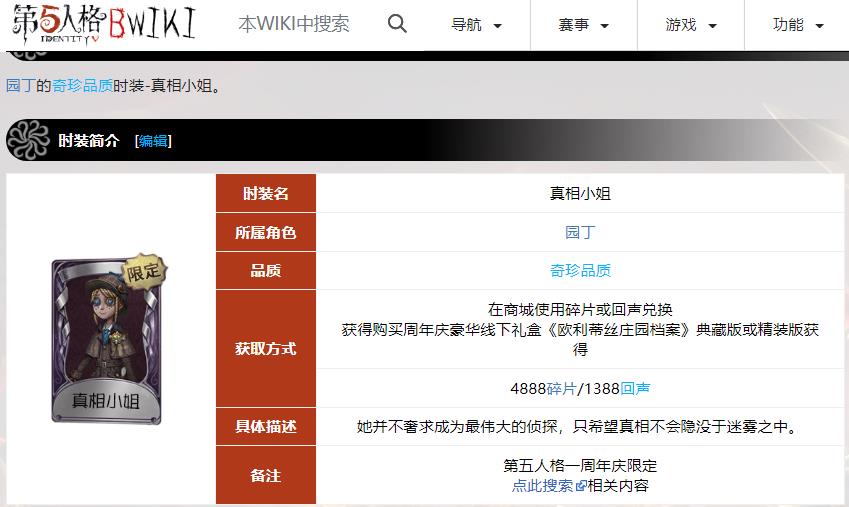Open the 导航 dropdown menu
The height and width of the screenshot is (507, 849).
coord(476,25)
